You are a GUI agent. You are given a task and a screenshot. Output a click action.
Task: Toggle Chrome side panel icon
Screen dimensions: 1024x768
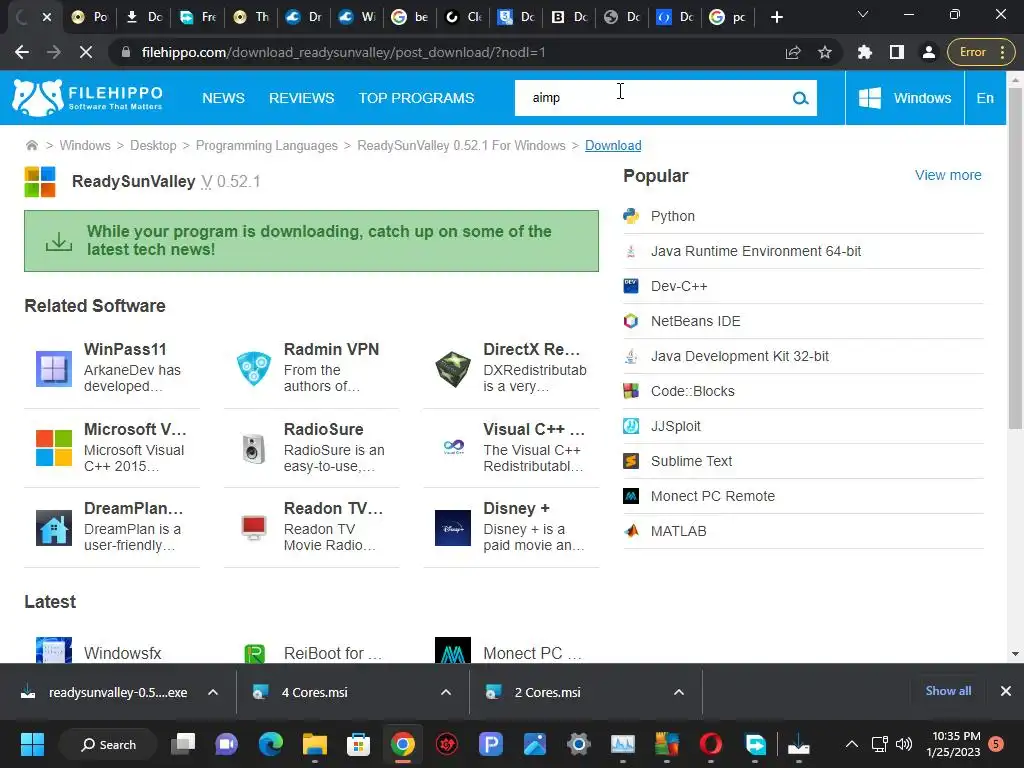click(x=897, y=52)
